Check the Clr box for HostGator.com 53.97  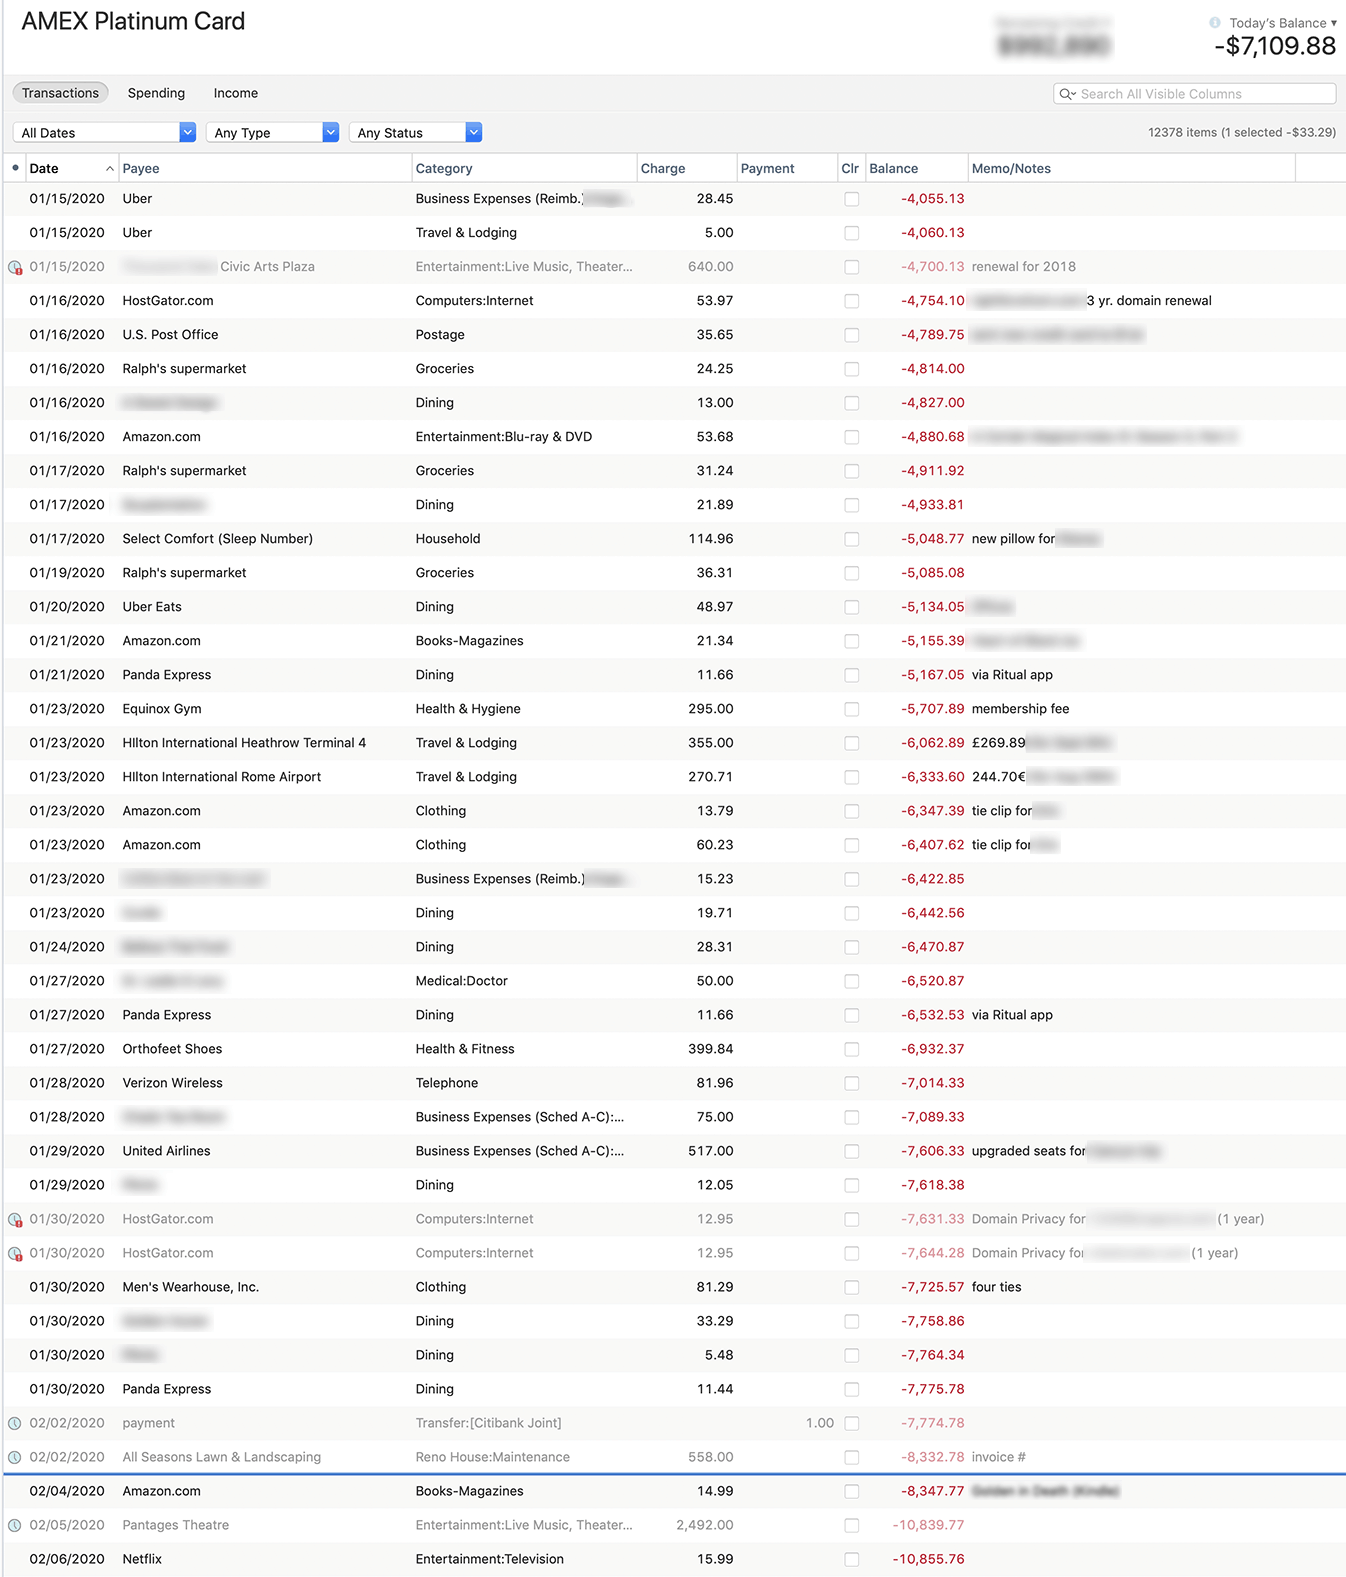(851, 301)
